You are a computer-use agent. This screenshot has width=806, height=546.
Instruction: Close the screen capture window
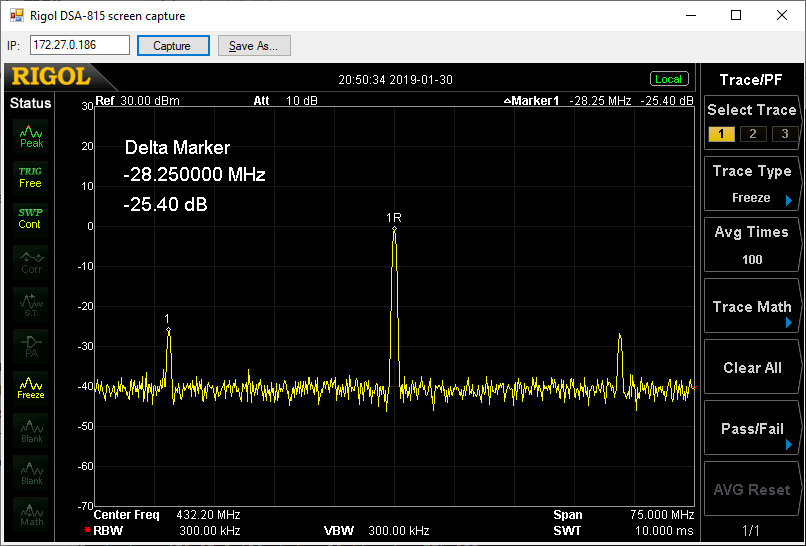pyautogui.click(x=782, y=15)
